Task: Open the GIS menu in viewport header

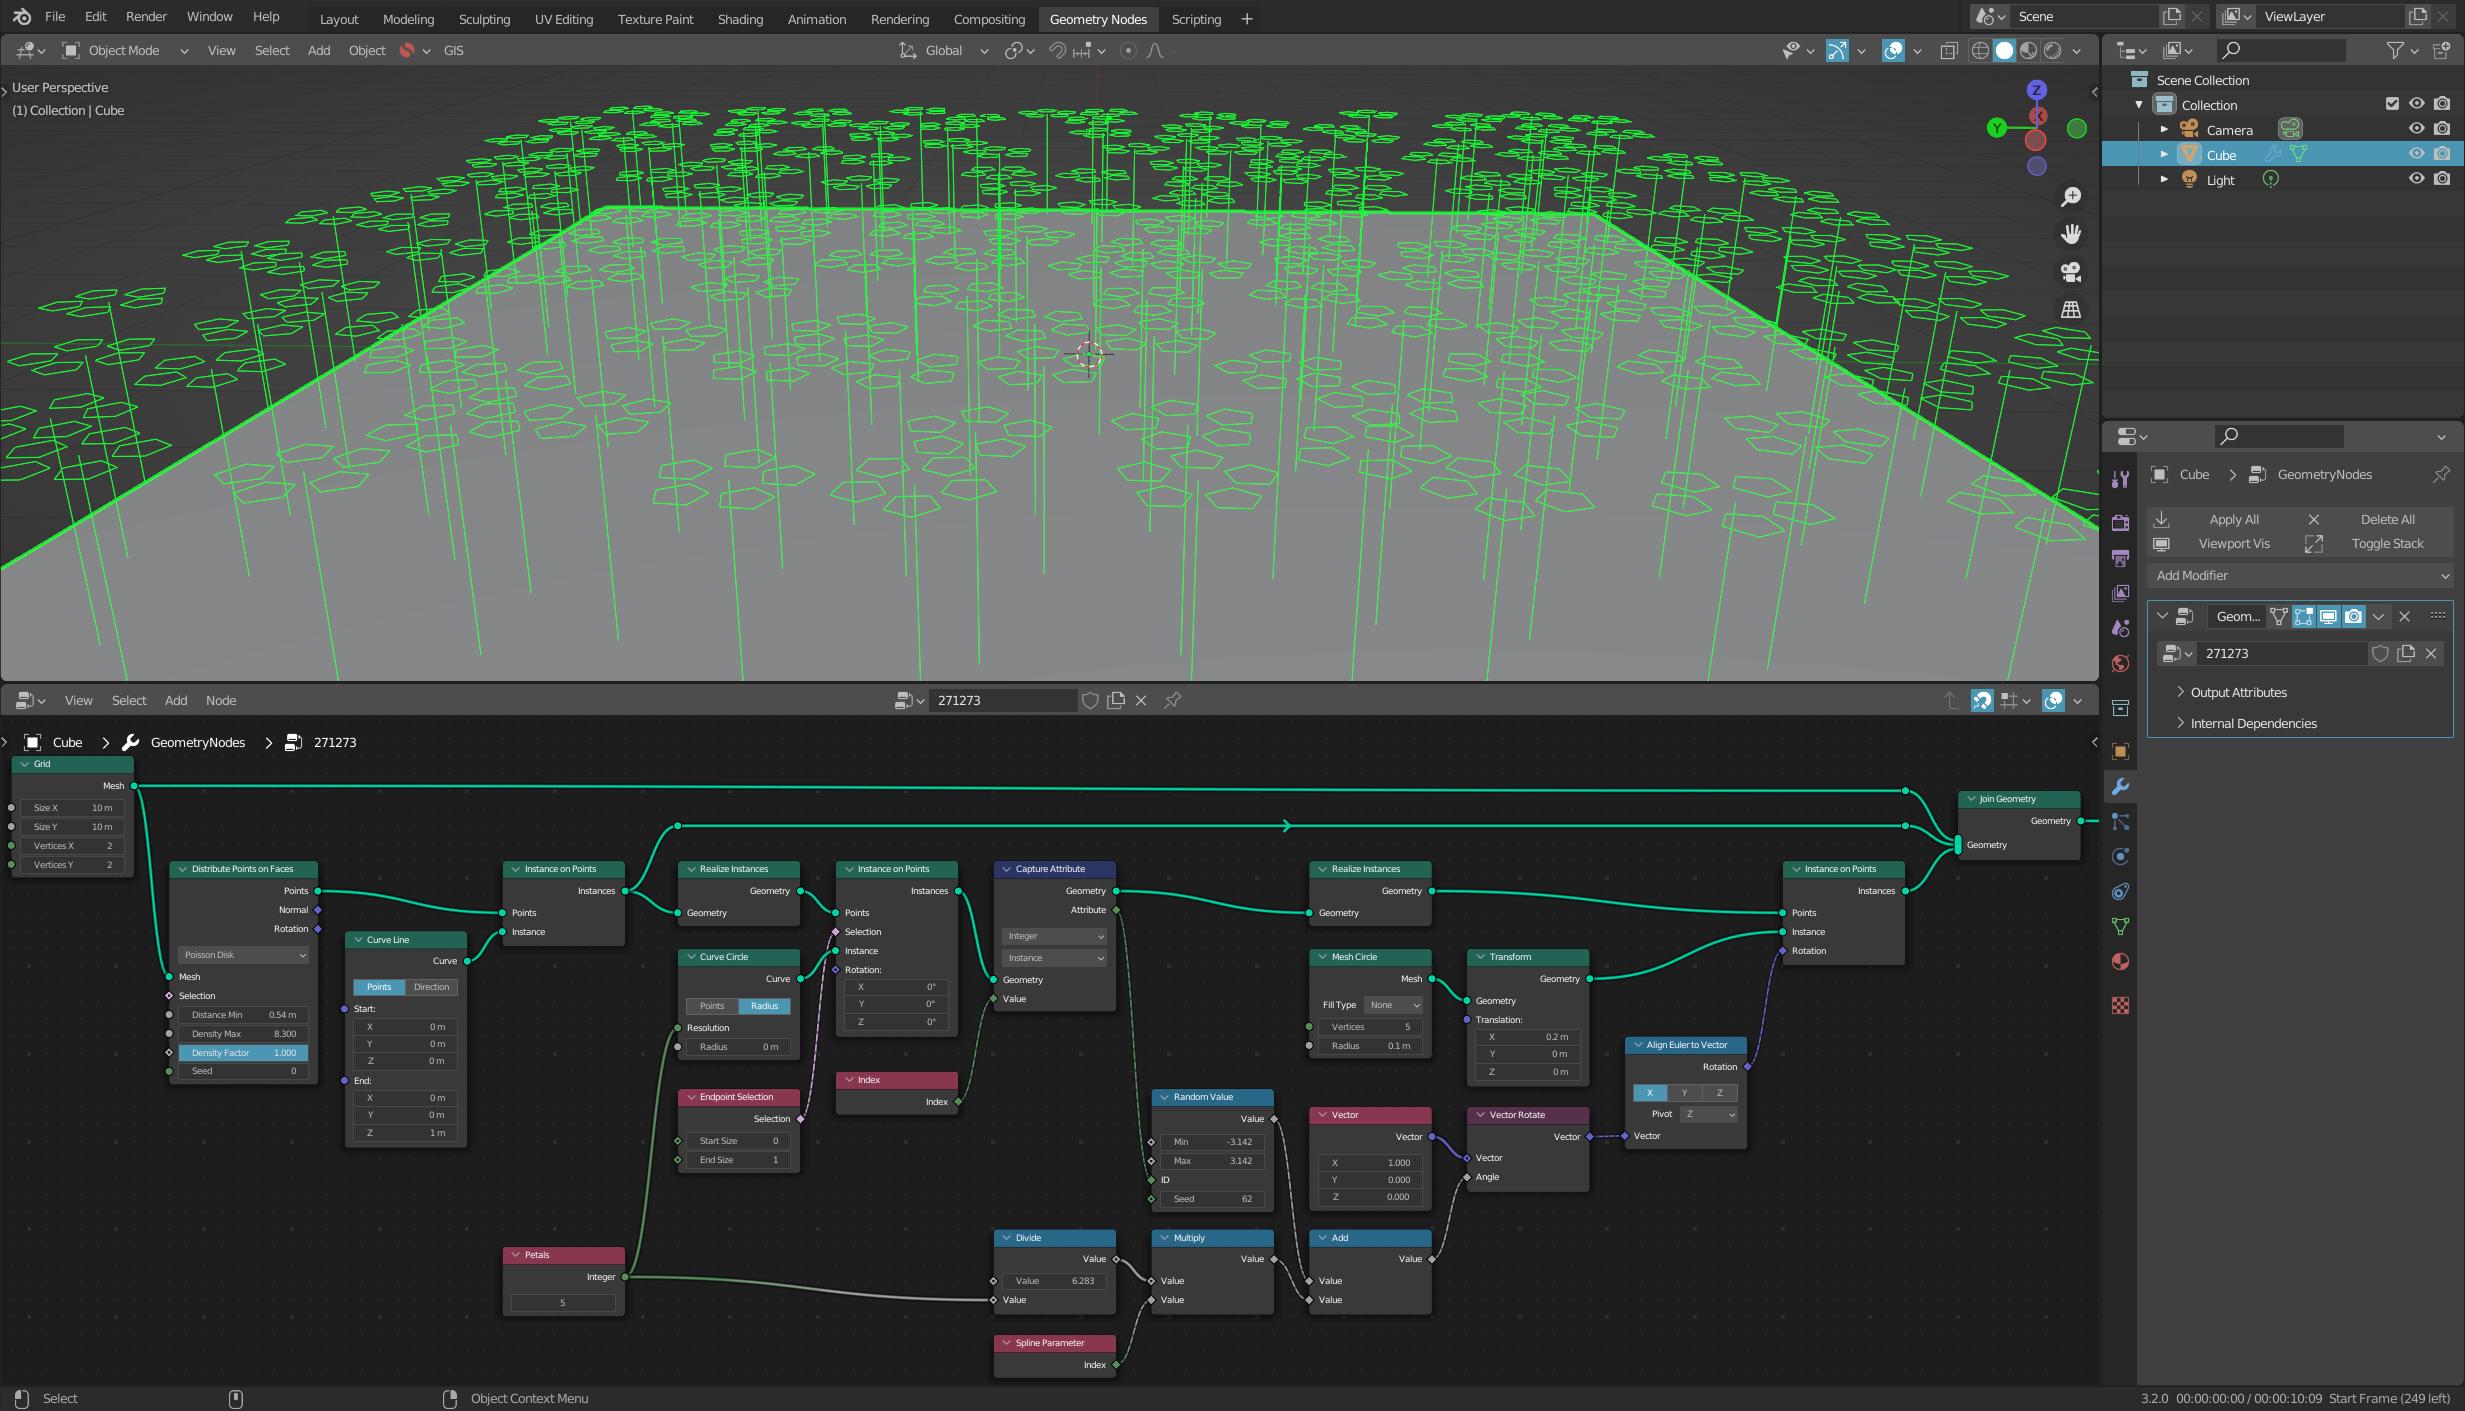Action: click(x=453, y=50)
